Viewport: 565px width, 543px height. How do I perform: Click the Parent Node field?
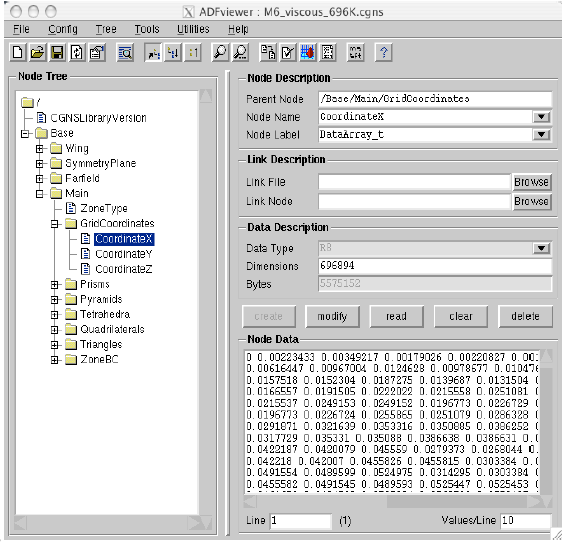[435, 99]
